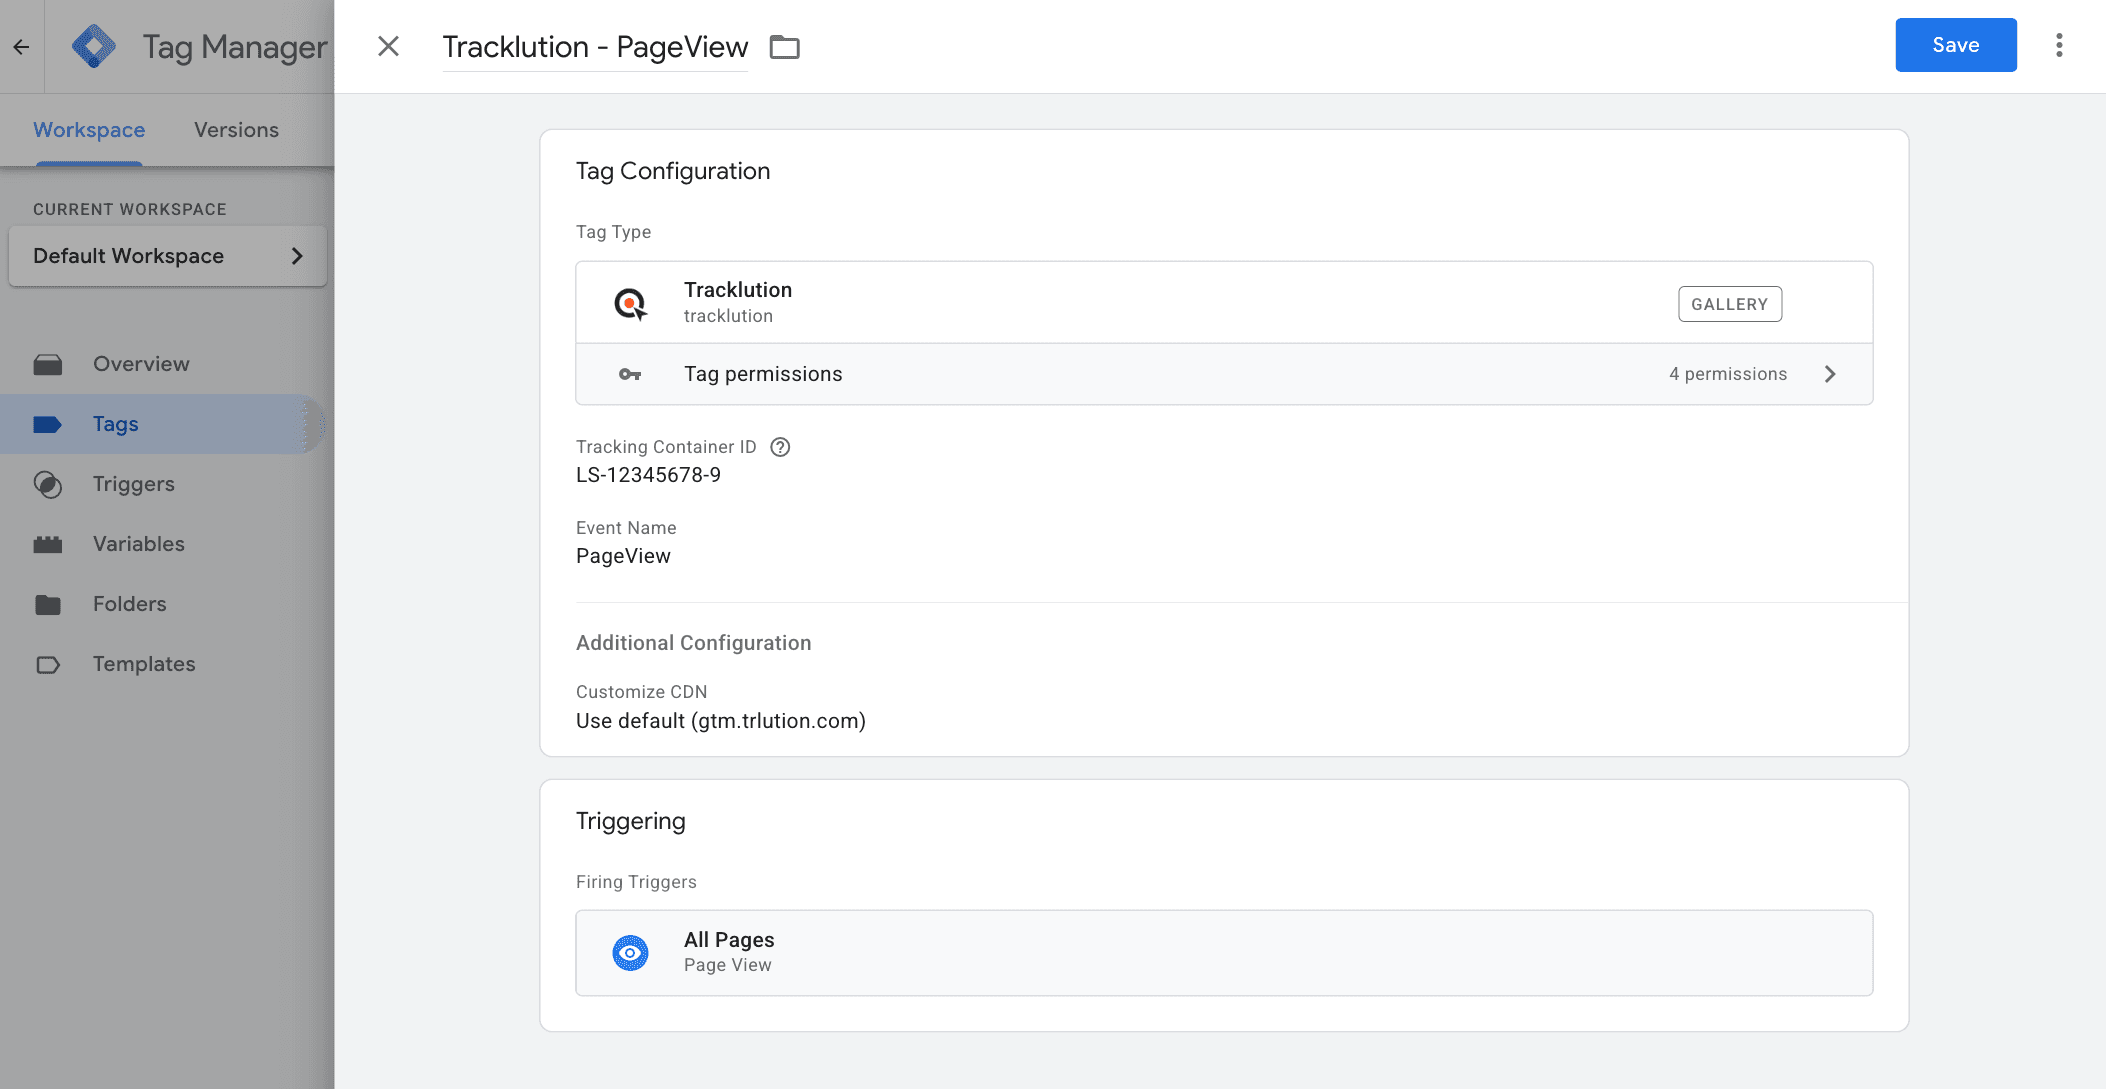Open the three-dot more options menu

pyautogui.click(x=2059, y=45)
